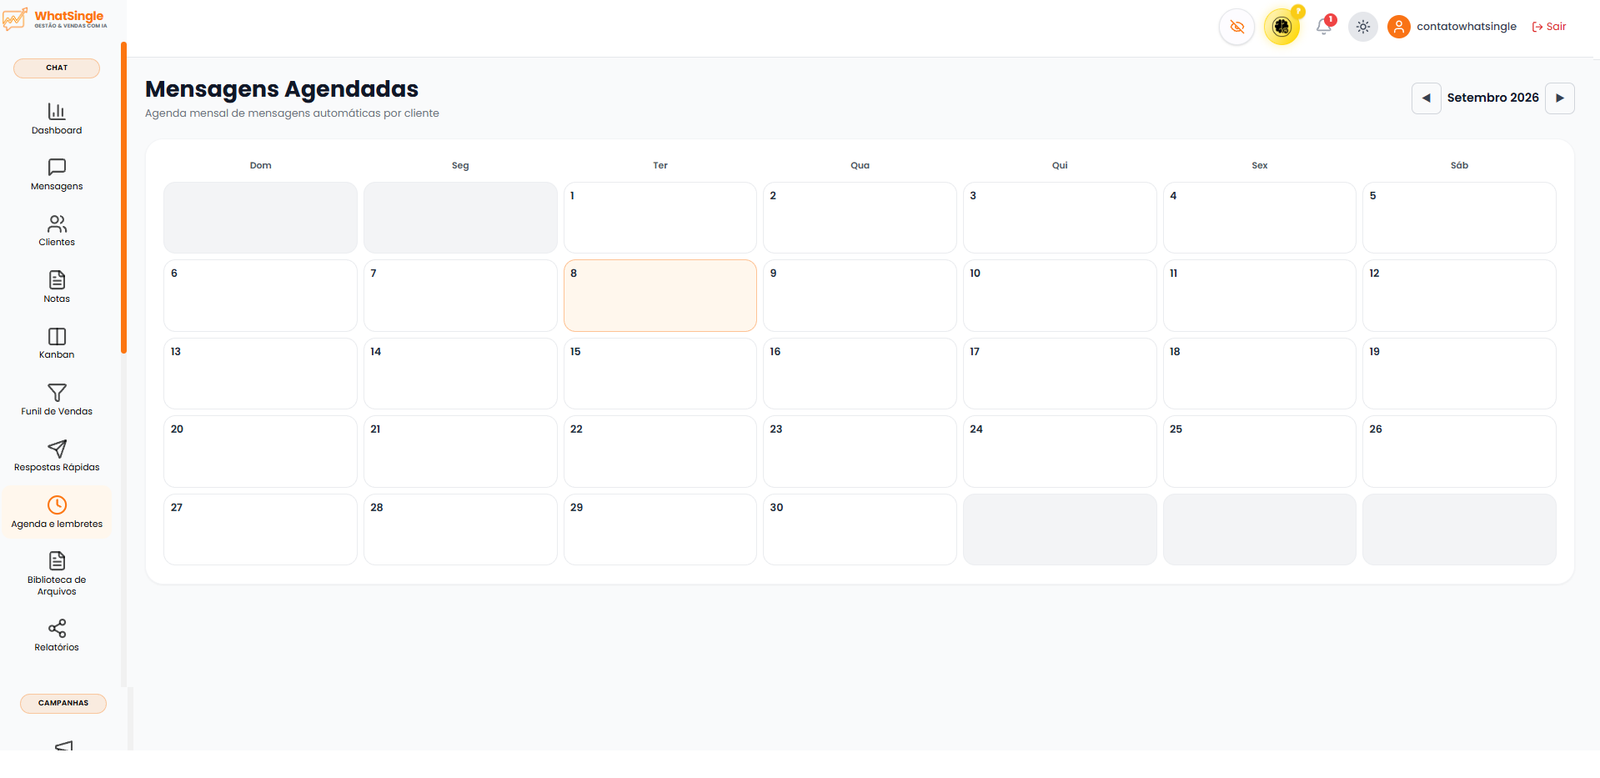Open Relatórios share-node icon
Image resolution: width=1600 pixels, height=778 pixels.
click(57, 628)
